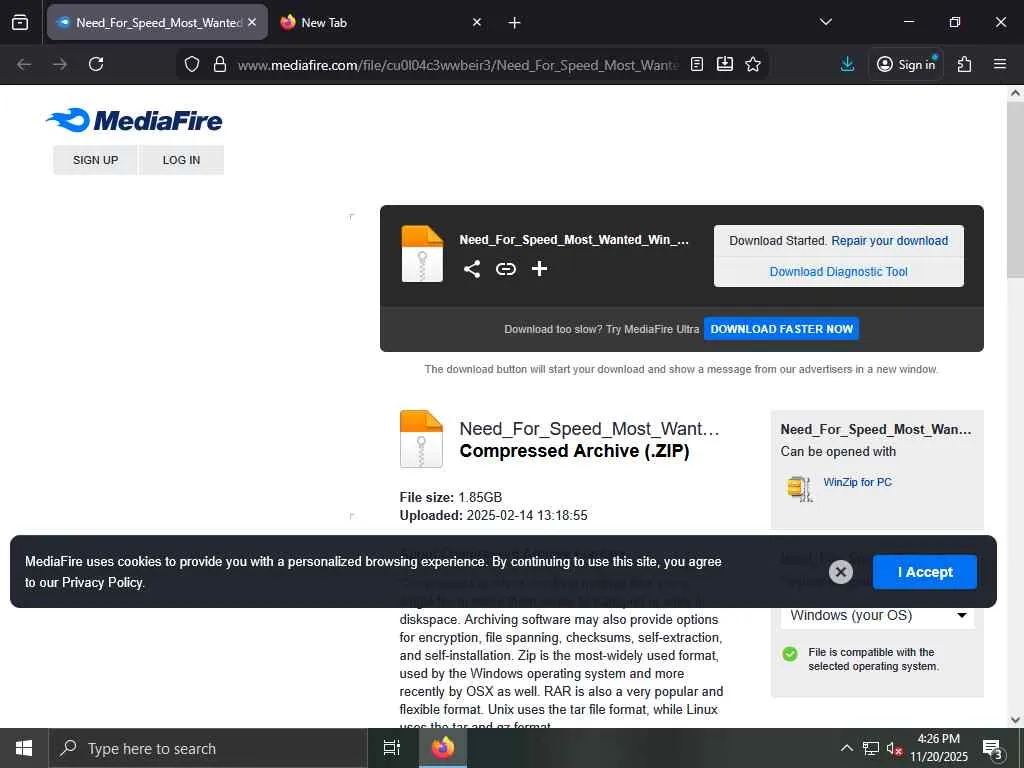Image resolution: width=1024 pixels, height=768 pixels.
Task: View site security padlock info
Action: [220, 64]
